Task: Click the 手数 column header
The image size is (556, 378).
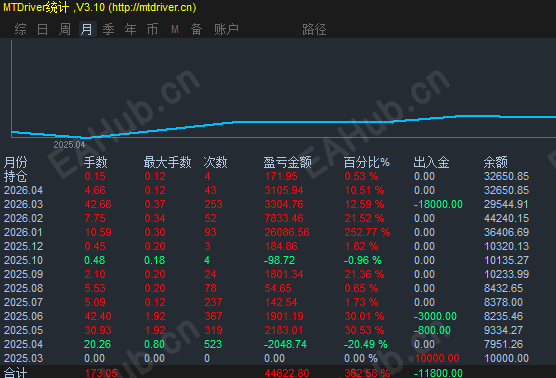Action: (x=95, y=162)
